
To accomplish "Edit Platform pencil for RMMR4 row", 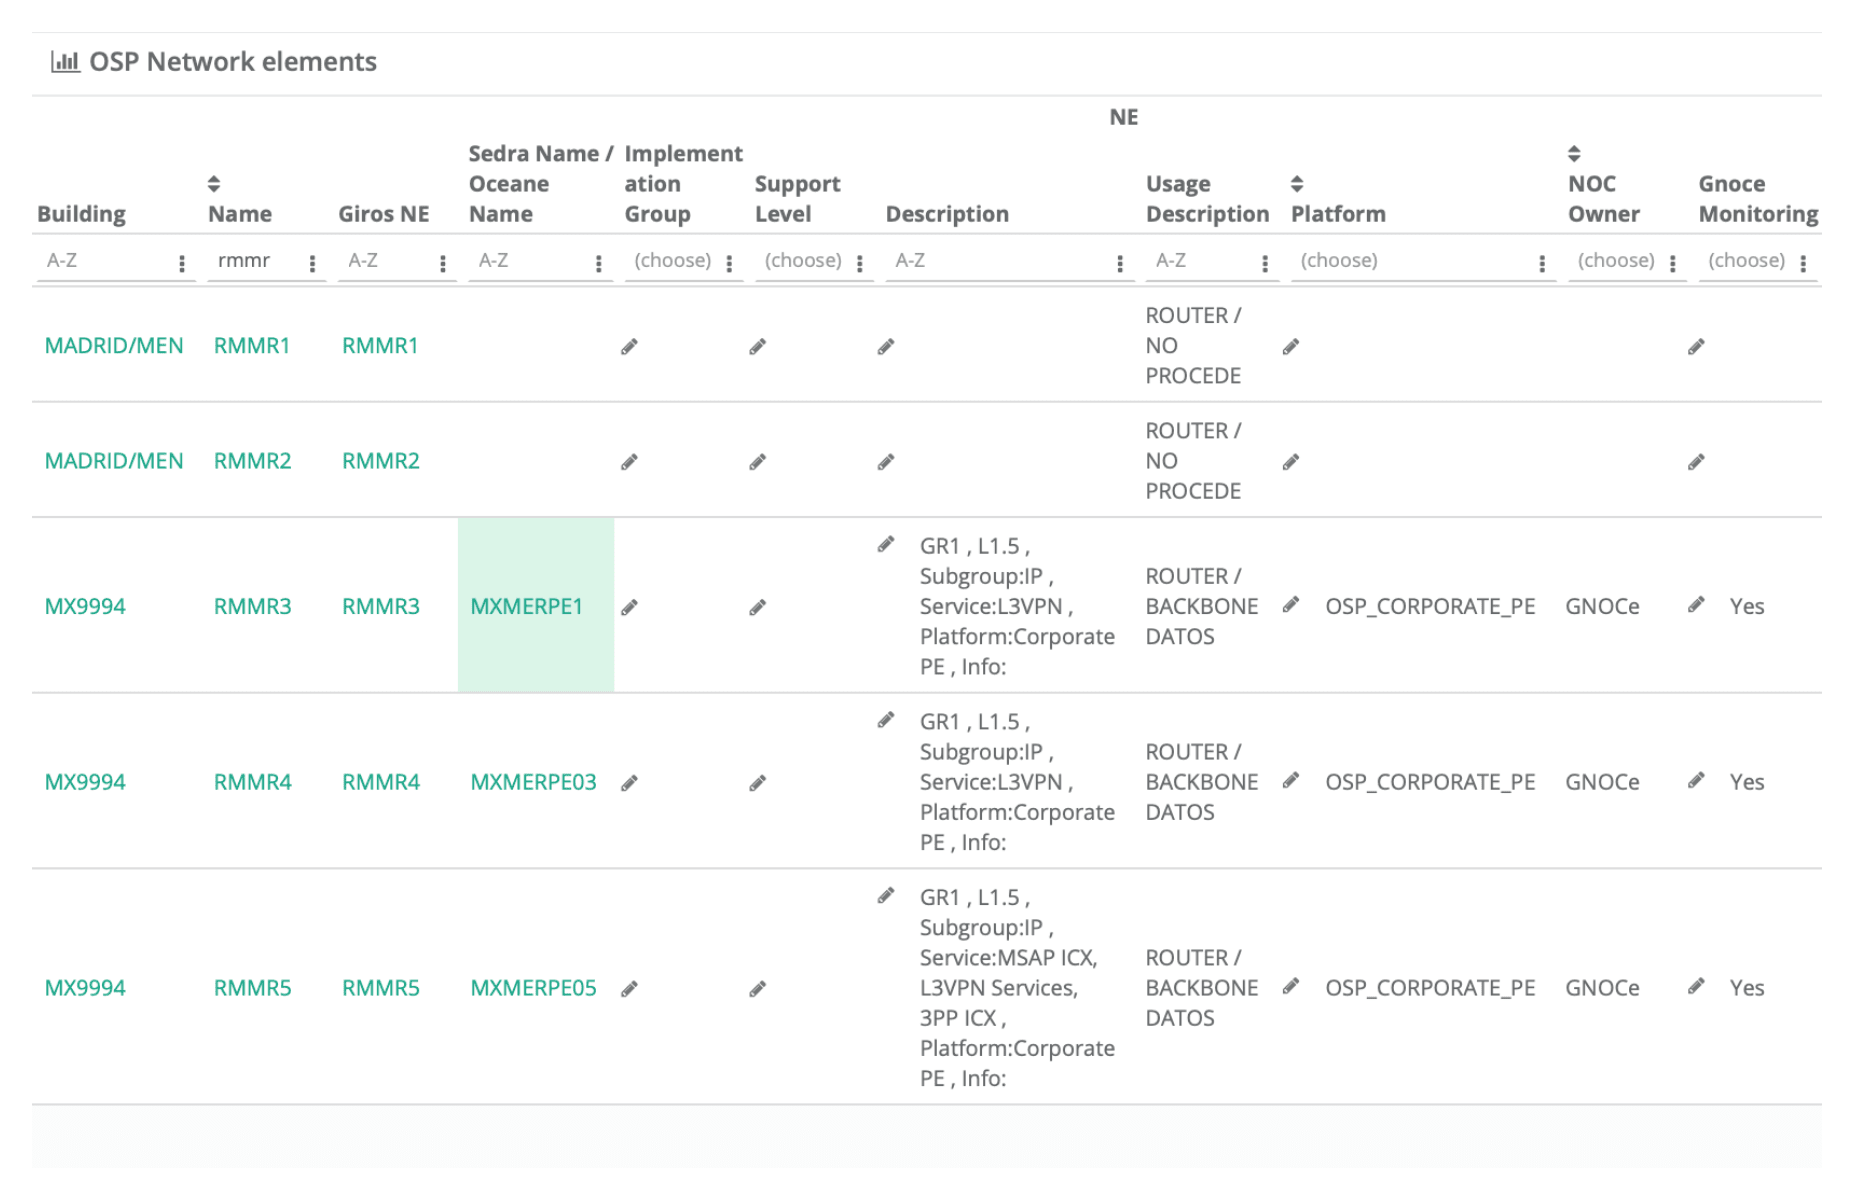I will coord(1291,780).
